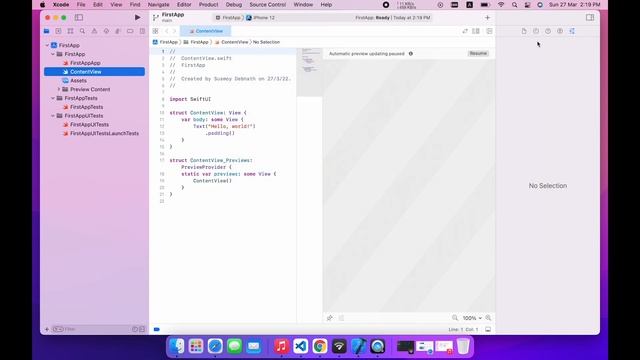Collapse the FirstApp project root

click(x=47, y=45)
